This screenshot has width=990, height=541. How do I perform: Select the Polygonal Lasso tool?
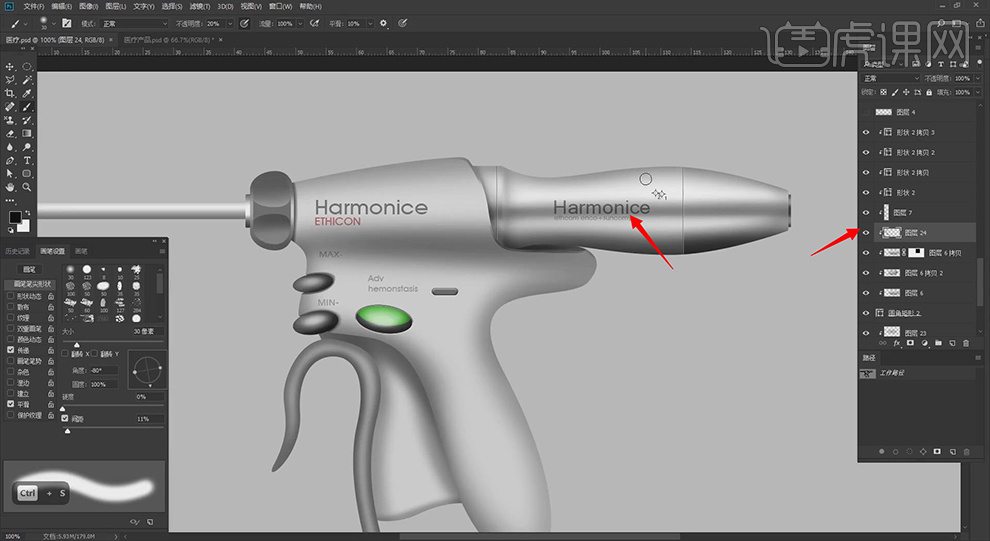coord(9,80)
